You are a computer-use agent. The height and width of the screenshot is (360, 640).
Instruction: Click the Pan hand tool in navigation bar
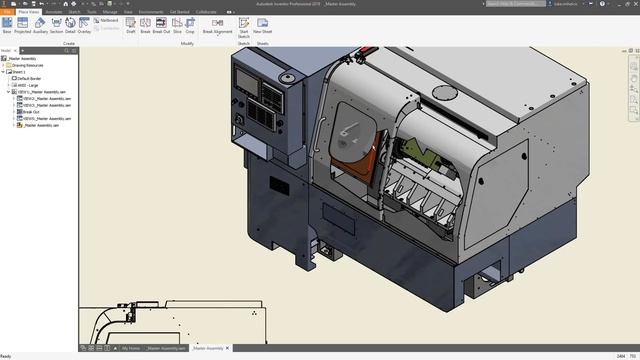click(x=633, y=78)
